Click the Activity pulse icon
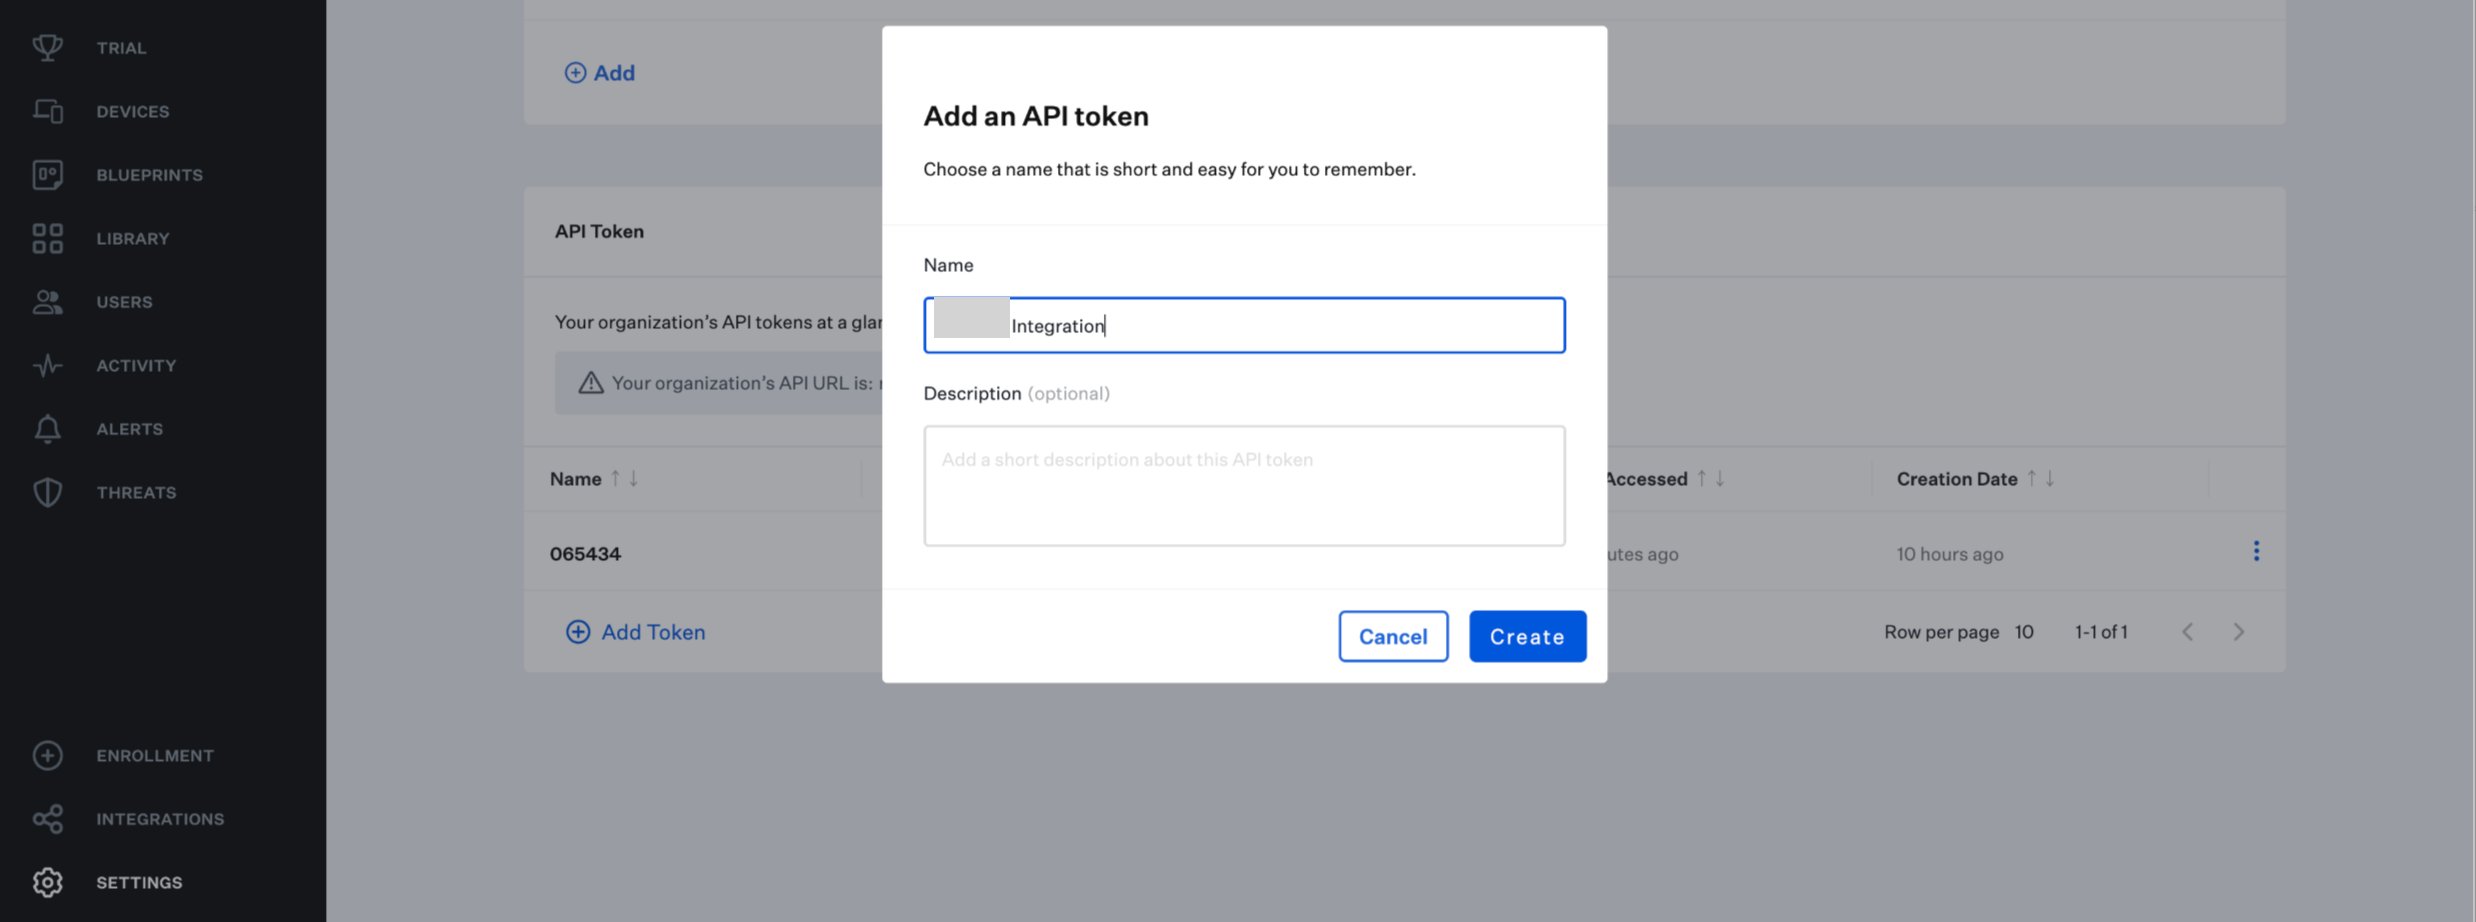The image size is (2476, 922). pos(47,365)
